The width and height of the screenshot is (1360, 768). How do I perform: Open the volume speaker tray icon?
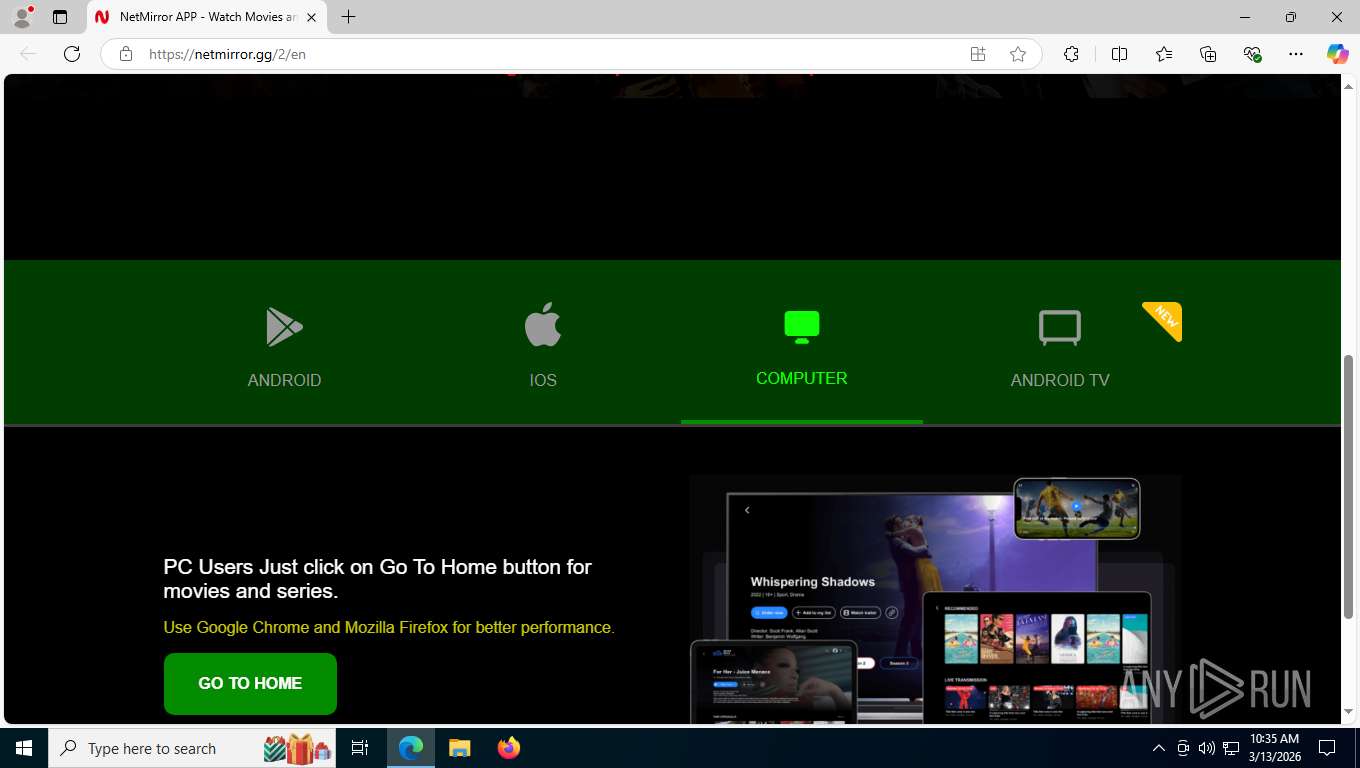click(x=1206, y=748)
